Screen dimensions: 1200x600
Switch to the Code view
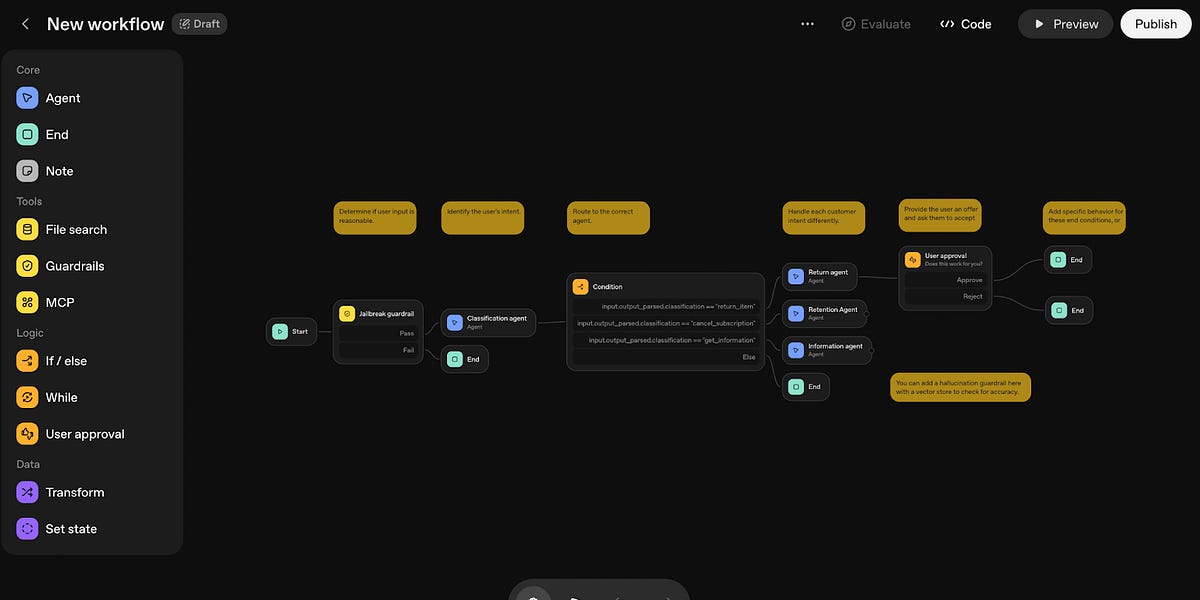coord(966,24)
